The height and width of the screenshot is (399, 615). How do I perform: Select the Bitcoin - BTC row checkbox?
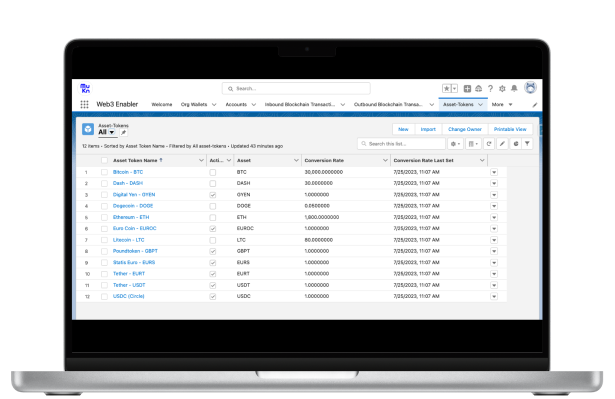click(104, 172)
